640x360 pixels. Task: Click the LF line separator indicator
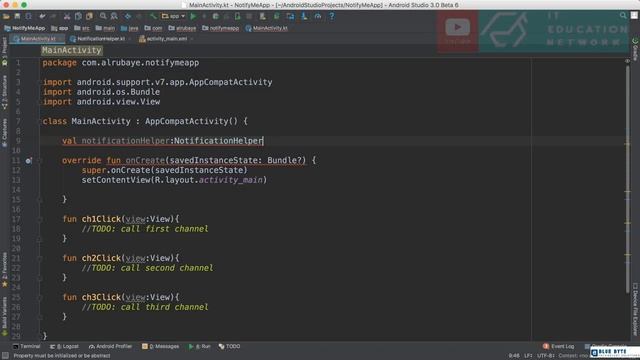point(528,356)
